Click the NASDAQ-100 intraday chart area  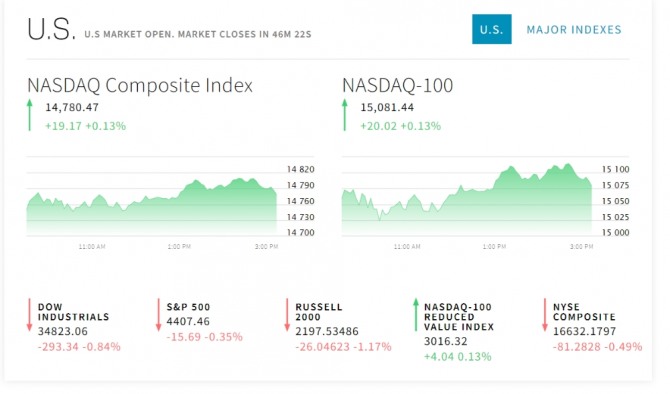467,200
